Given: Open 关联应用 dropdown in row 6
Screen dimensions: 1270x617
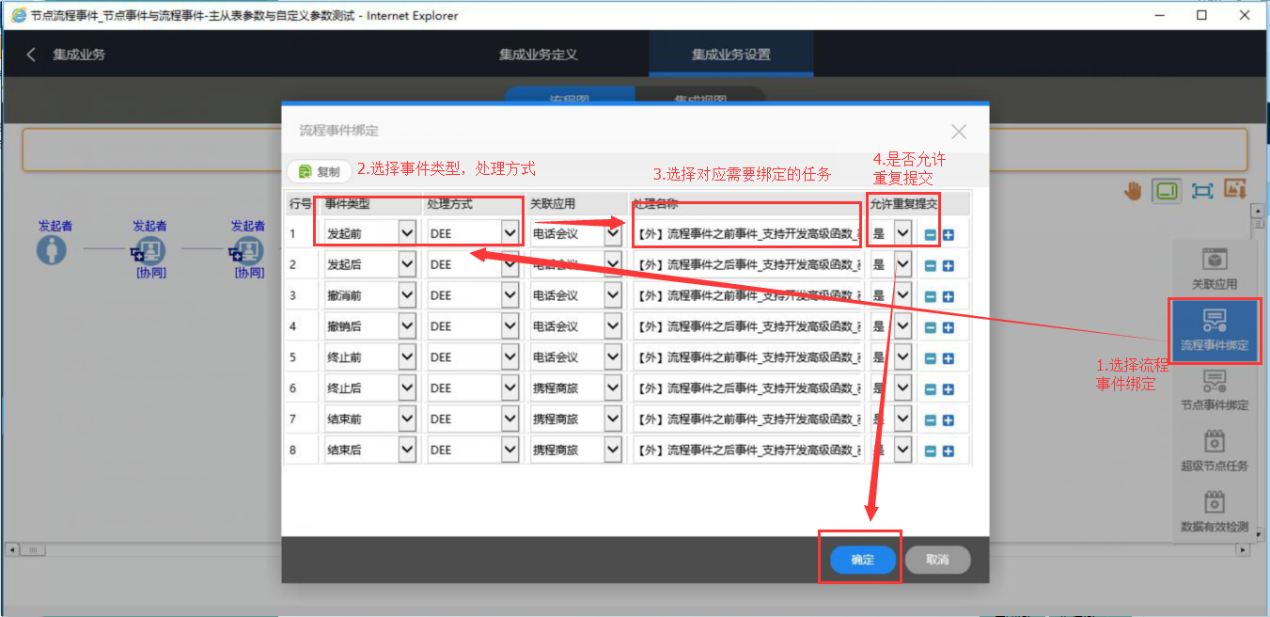Looking at the screenshot, I should 613,389.
